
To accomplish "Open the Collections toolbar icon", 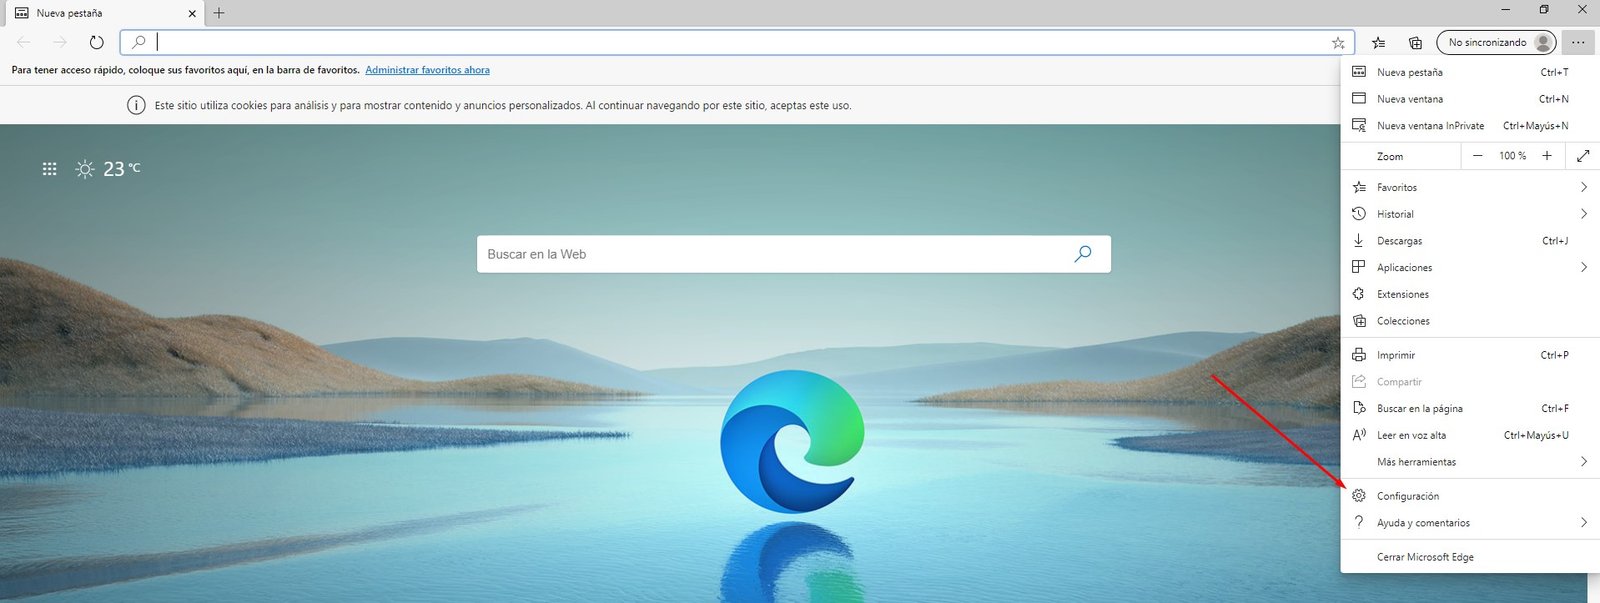I will tap(1415, 43).
